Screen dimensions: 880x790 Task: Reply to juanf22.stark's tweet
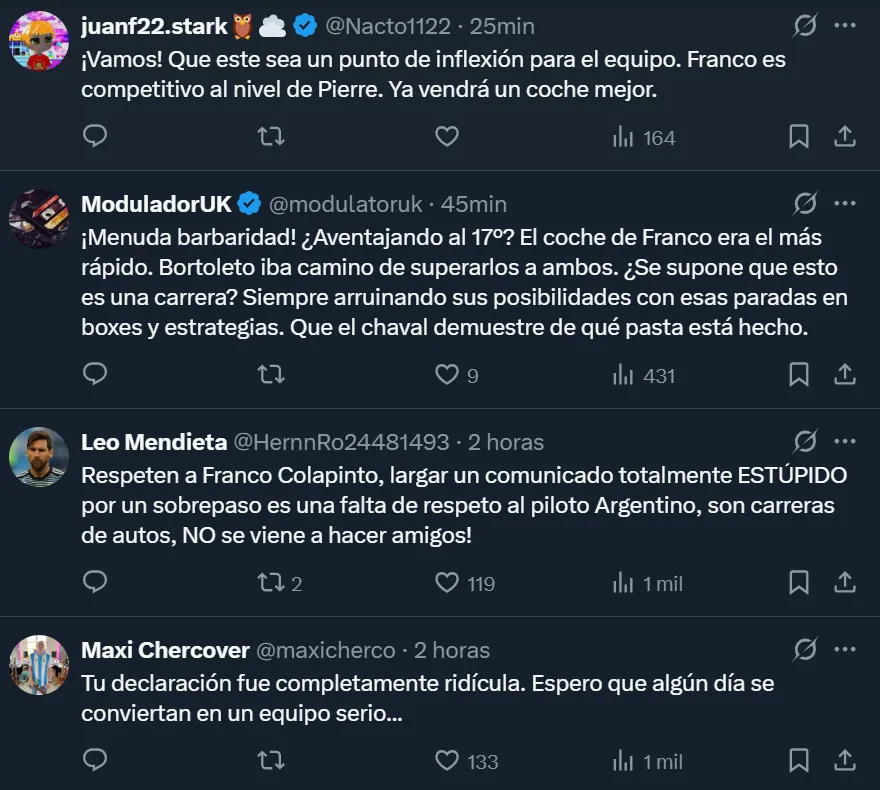click(95, 137)
